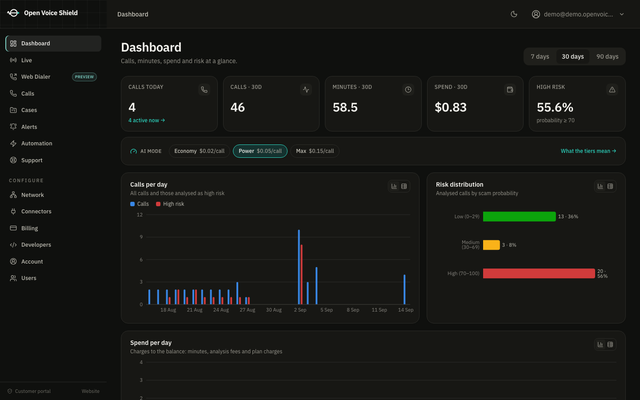640x400 pixels.
Task: Select the Economy $0.02/call AI mode
Action: [199, 151]
